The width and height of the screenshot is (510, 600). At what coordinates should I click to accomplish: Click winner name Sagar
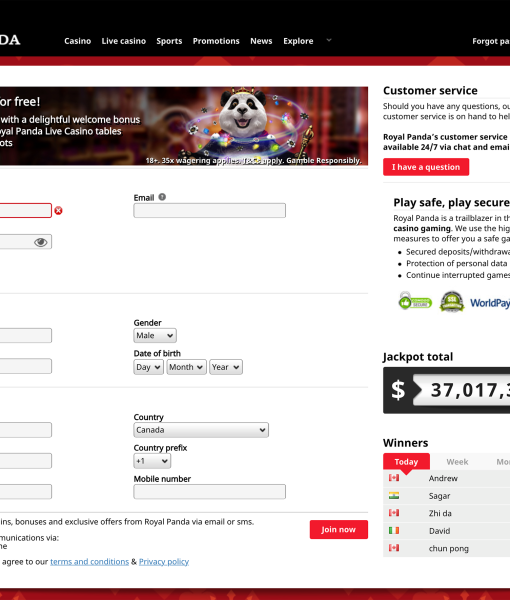click(x=439, y=496)
